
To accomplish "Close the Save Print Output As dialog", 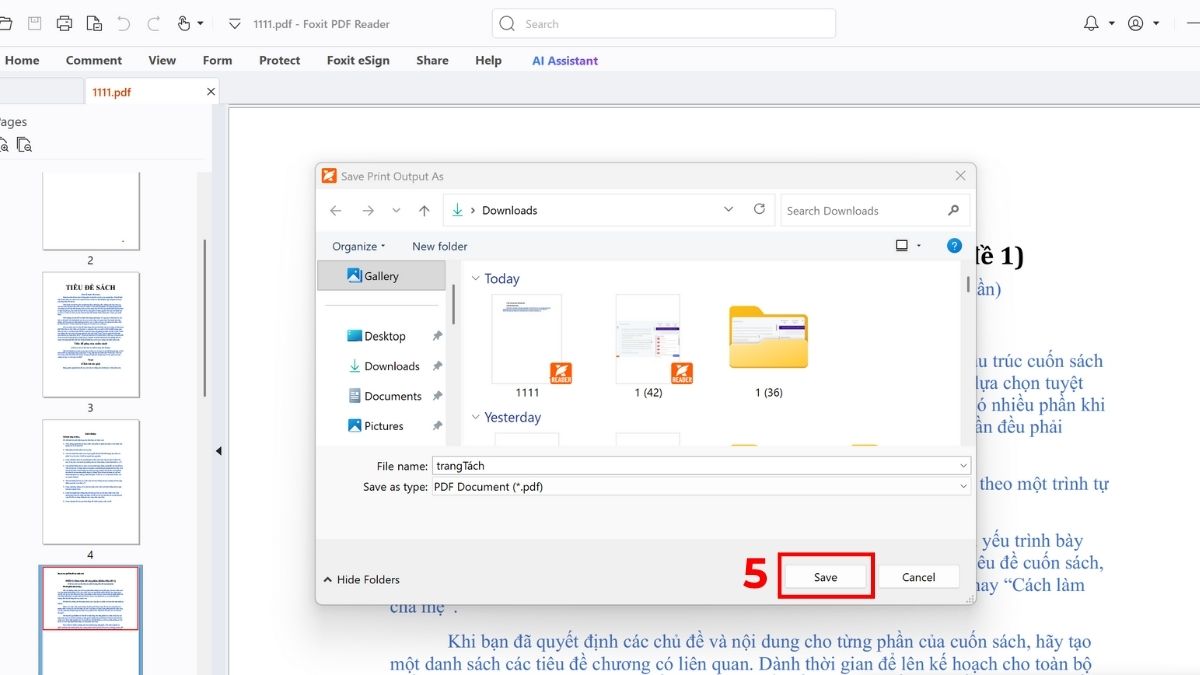I will pos(960,176).
